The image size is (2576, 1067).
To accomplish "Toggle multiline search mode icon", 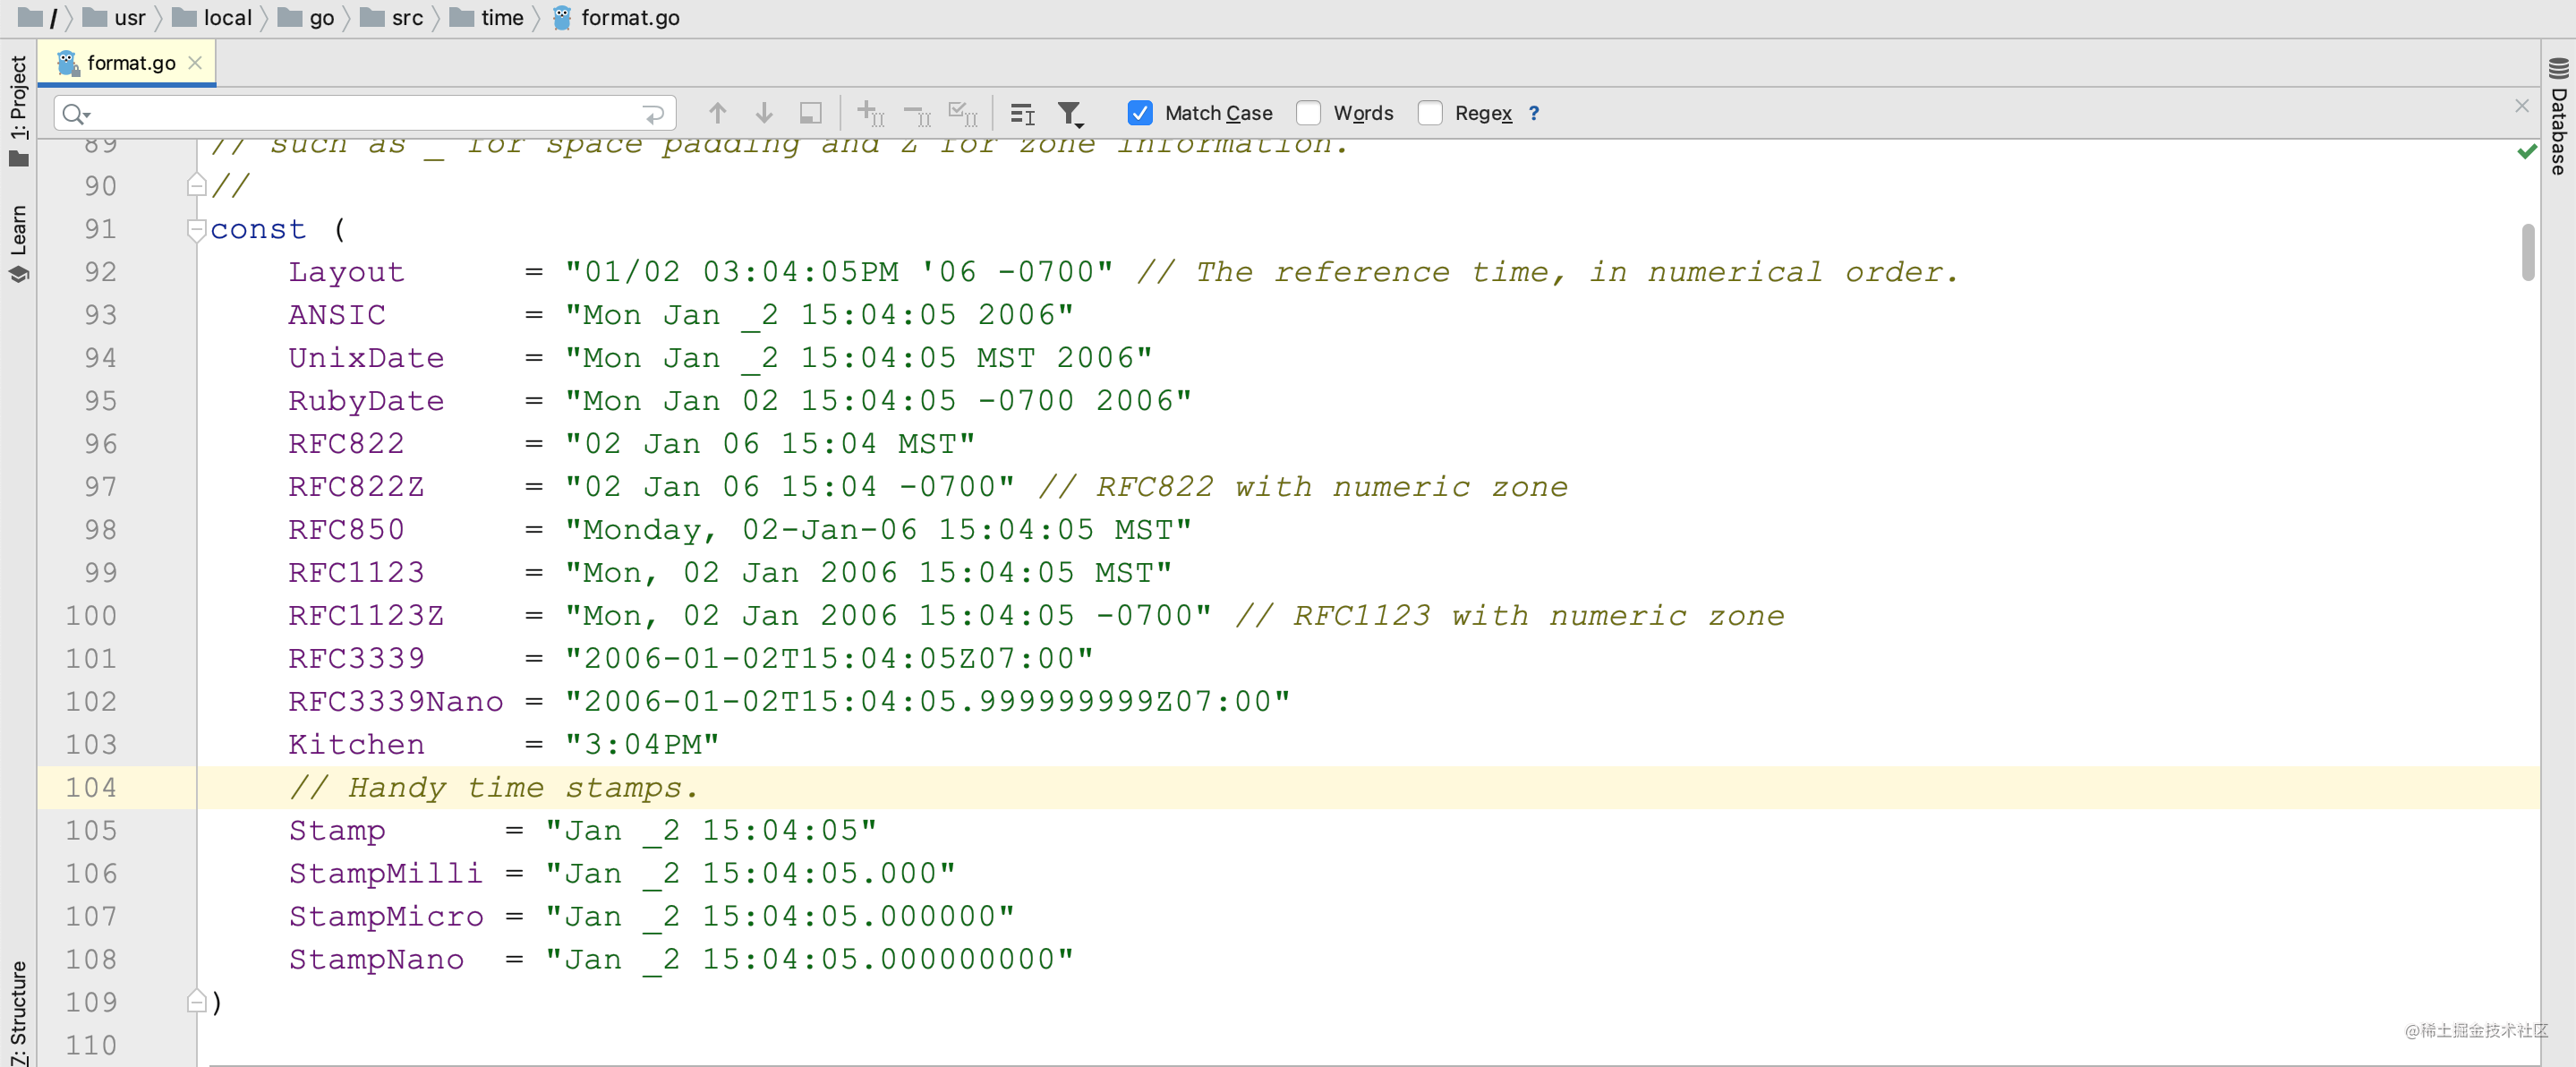I will coord(1022,114).
